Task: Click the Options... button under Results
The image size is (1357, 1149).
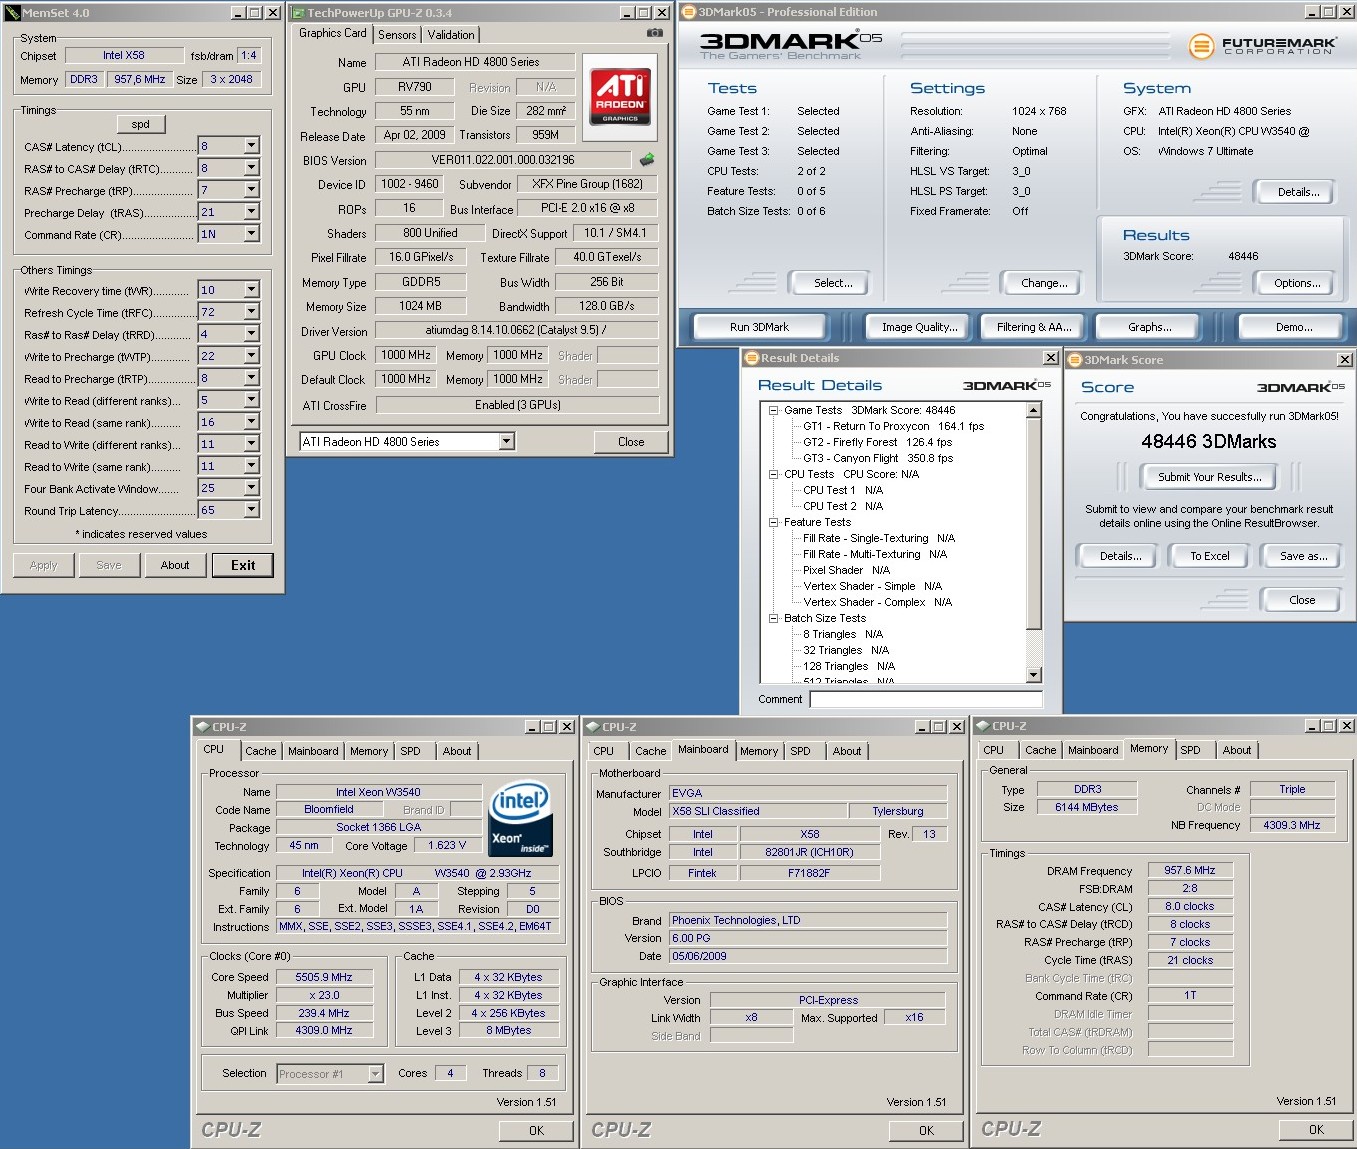Action: (1297, 283)
